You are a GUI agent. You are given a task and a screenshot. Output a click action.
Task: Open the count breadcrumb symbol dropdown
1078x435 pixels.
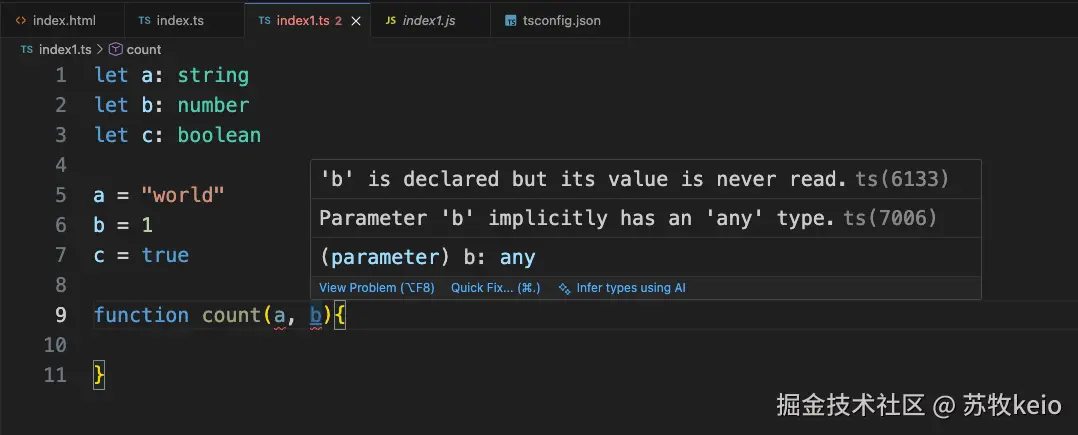tap(144, 49)
